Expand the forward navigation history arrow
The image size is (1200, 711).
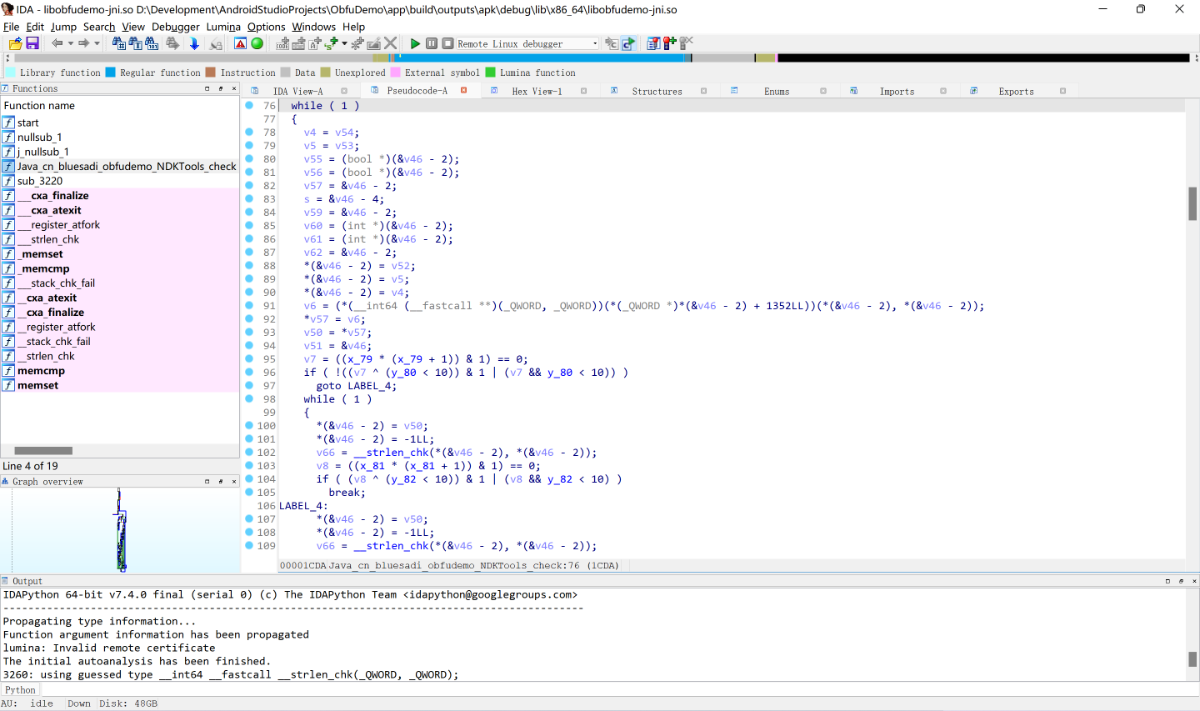96,44
